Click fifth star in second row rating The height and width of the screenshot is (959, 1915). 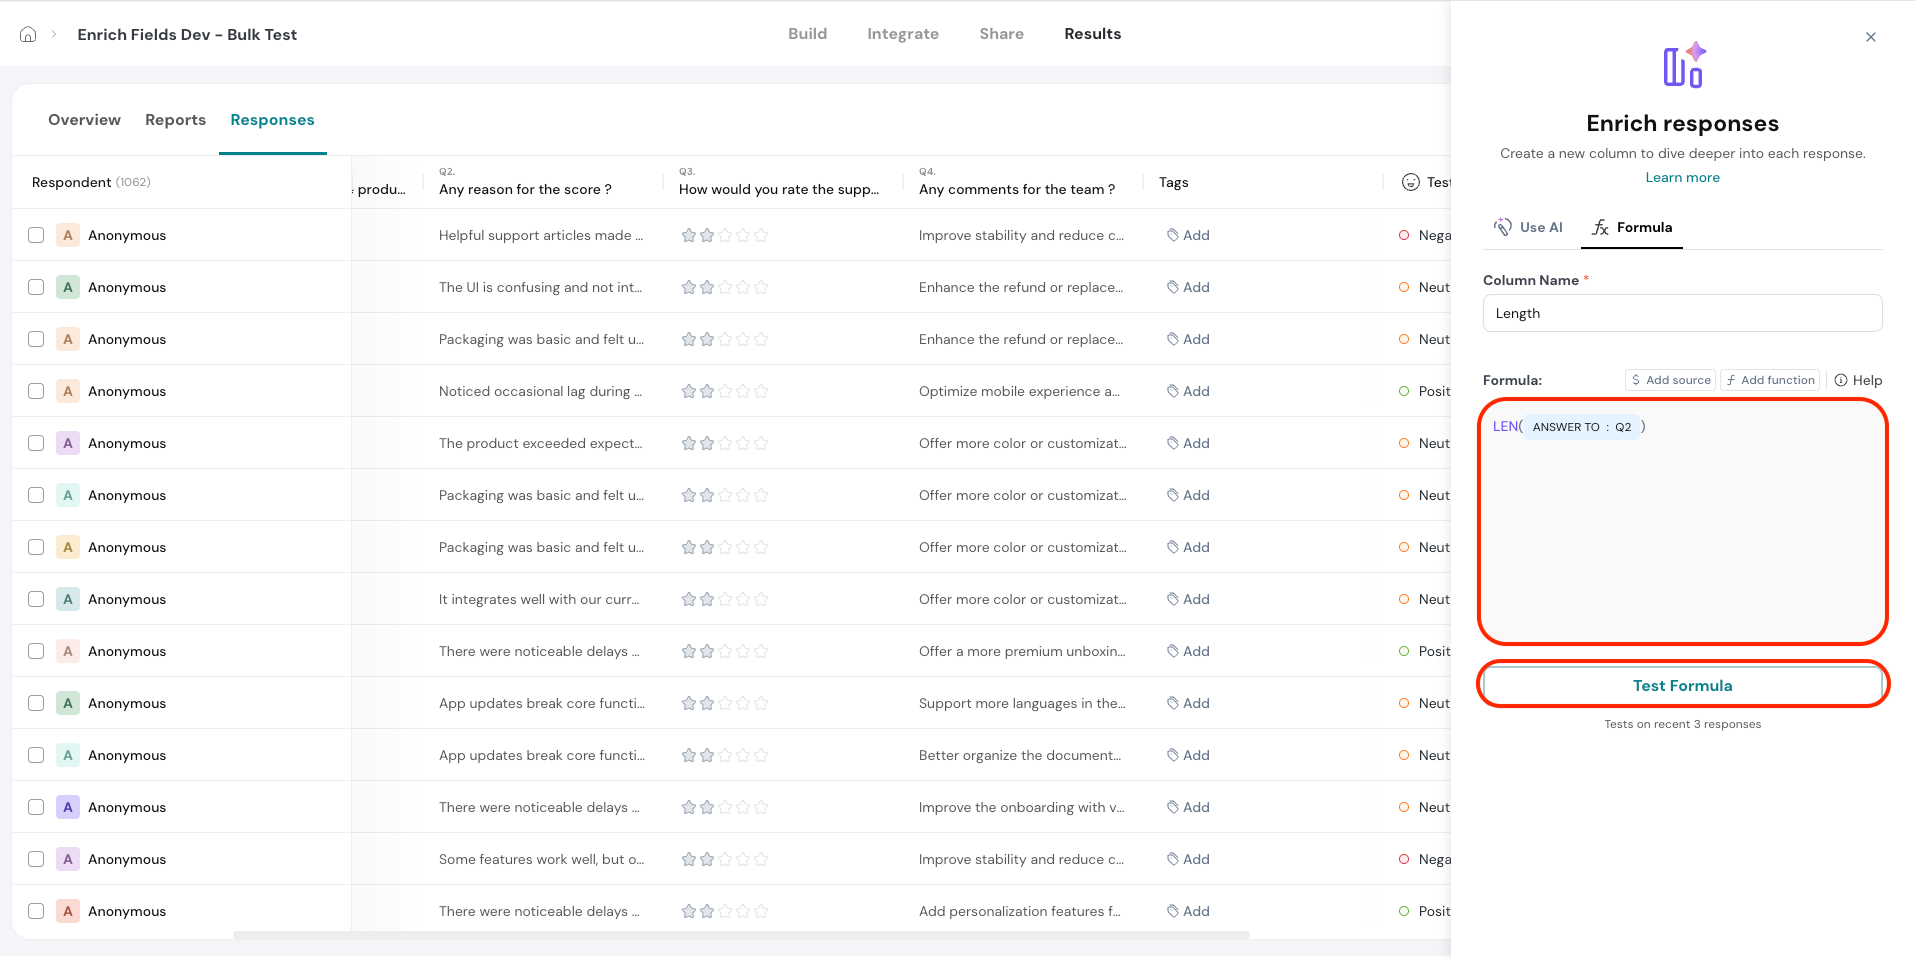tap(761, 287)
